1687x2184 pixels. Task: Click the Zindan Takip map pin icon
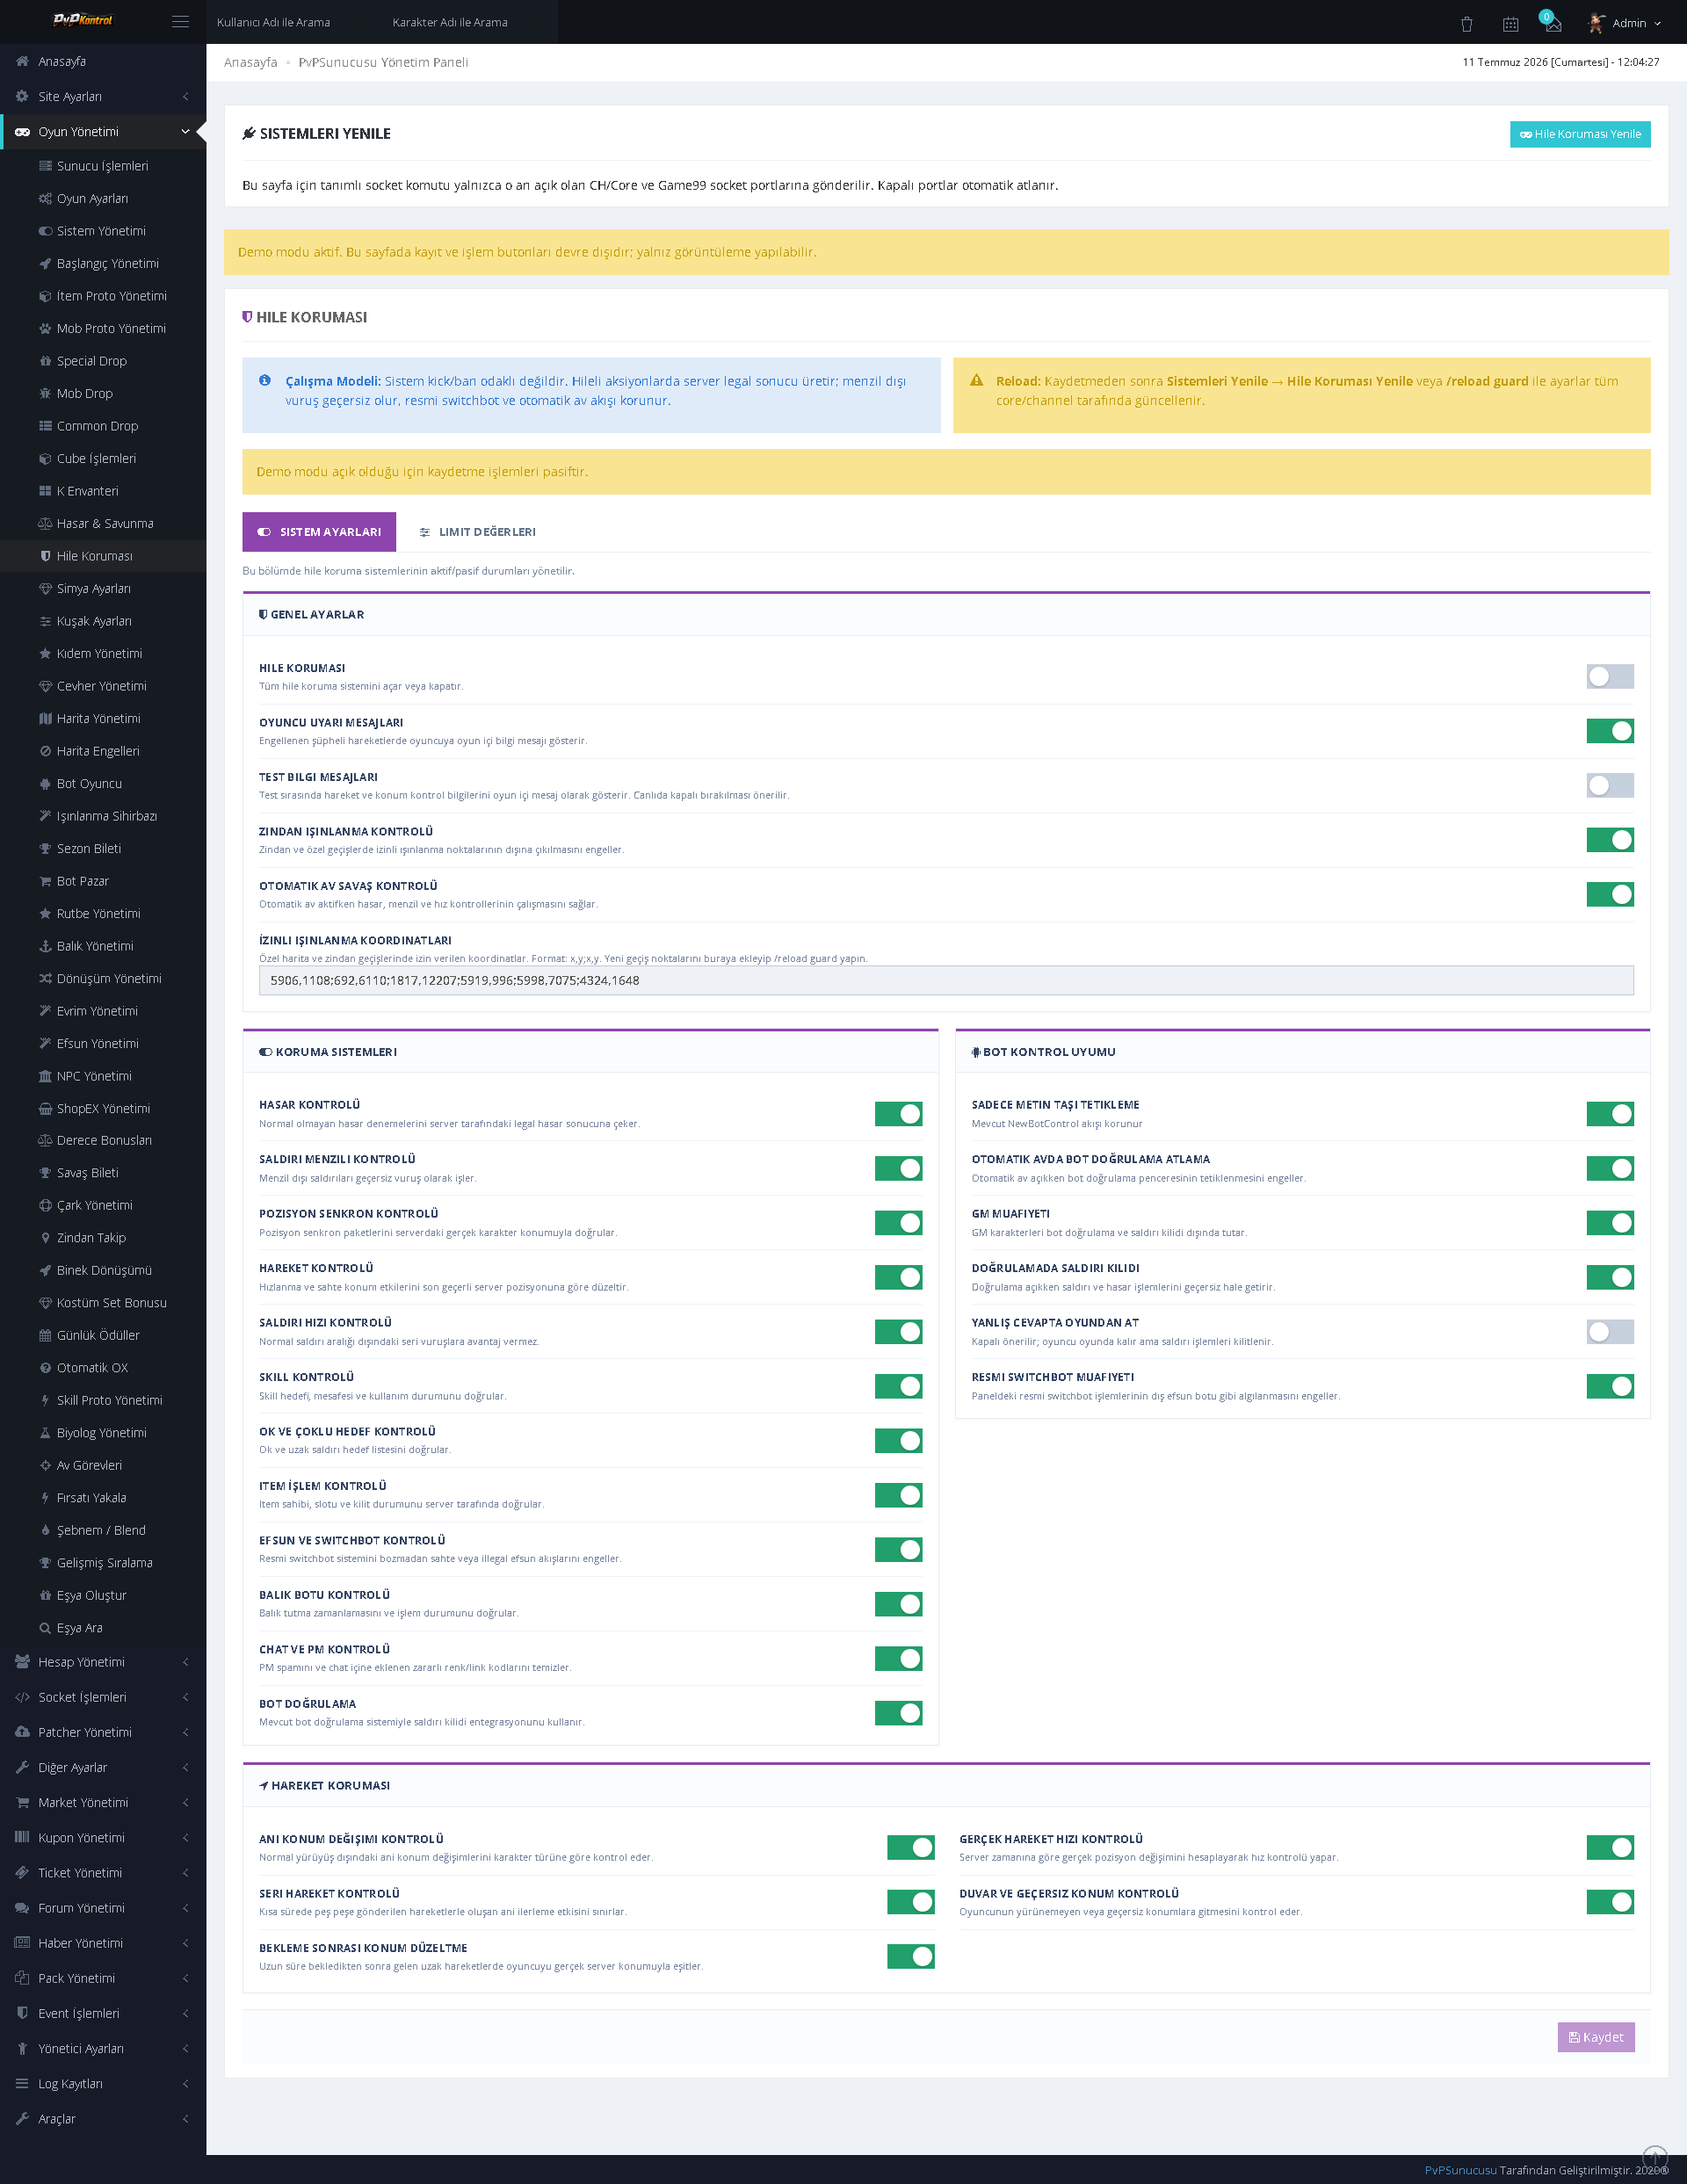[x=45, y=1238]
